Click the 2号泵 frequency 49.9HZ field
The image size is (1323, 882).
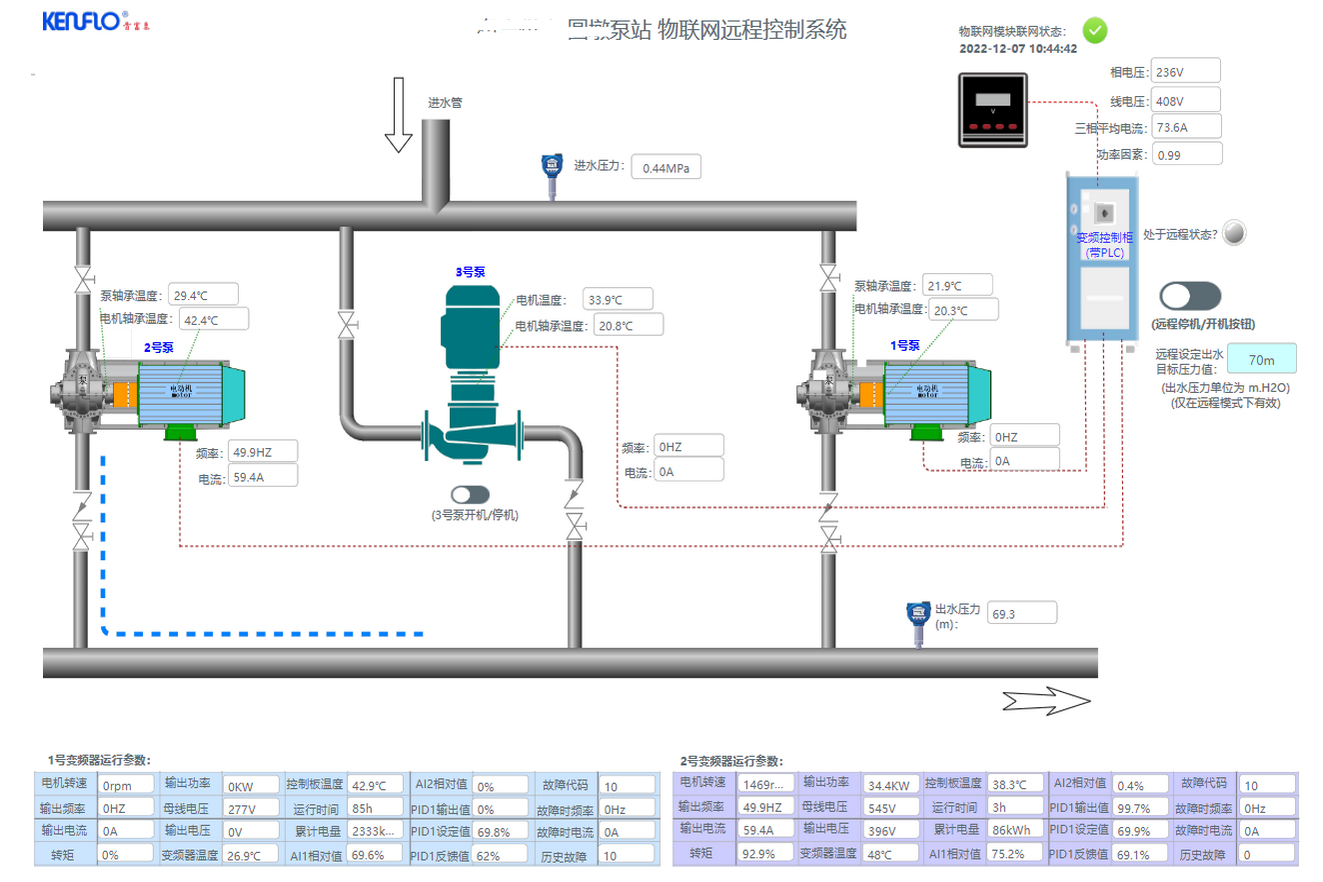[263, 452]
